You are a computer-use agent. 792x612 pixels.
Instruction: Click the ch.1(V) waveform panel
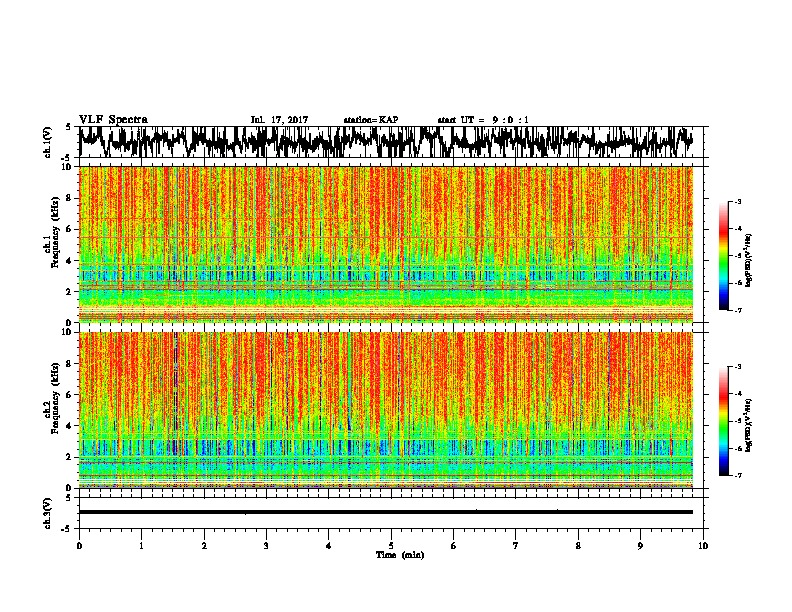(x=391, y=142)
